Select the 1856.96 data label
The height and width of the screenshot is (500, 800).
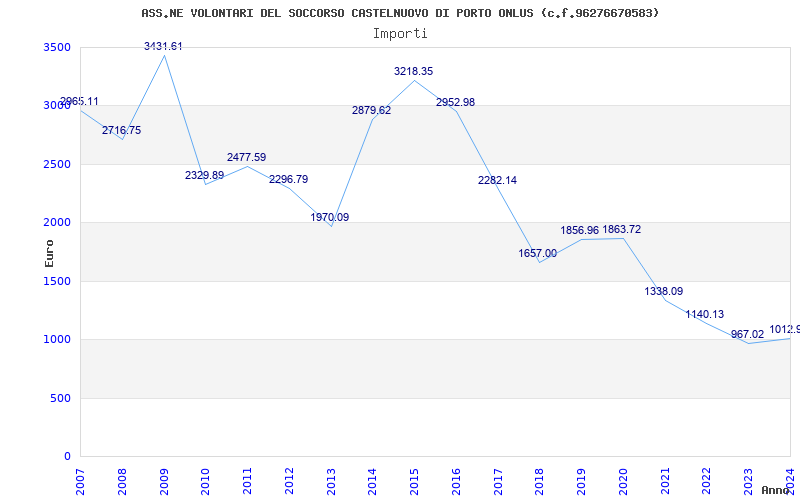pyautogui.click(x=580, y=230)
